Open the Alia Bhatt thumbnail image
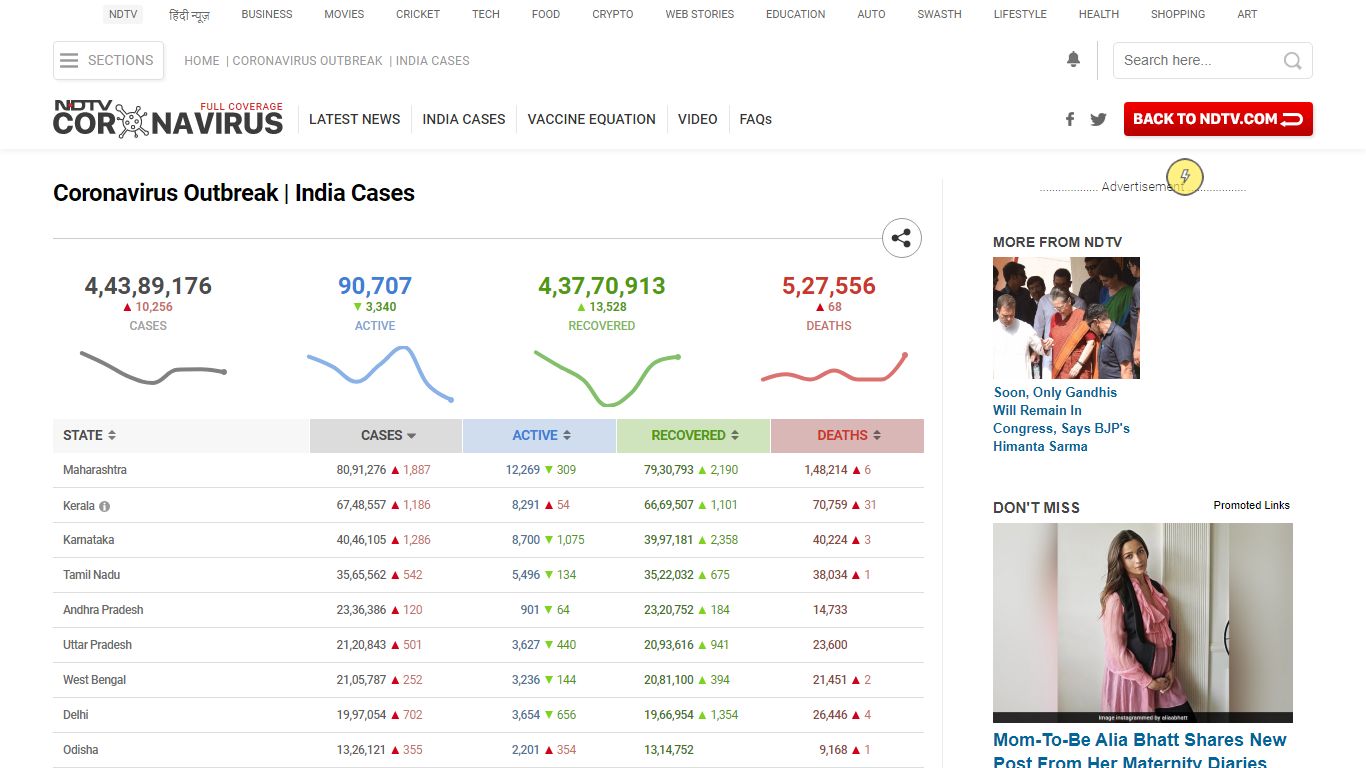 tap(1143, 623)
